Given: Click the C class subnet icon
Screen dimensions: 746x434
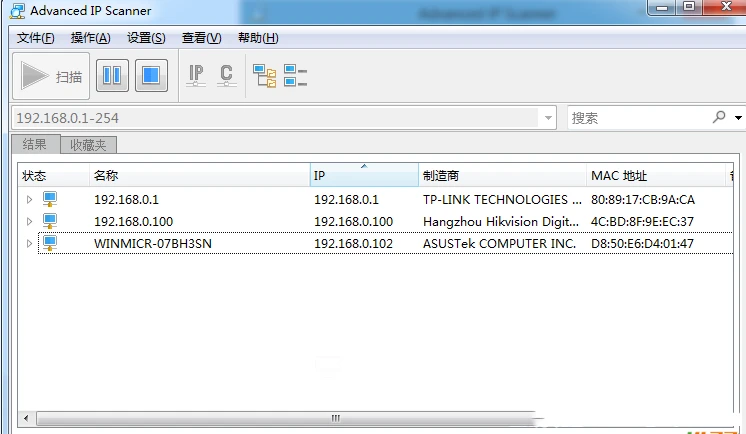Looking at the screenshot, I should tap(226, 76).
